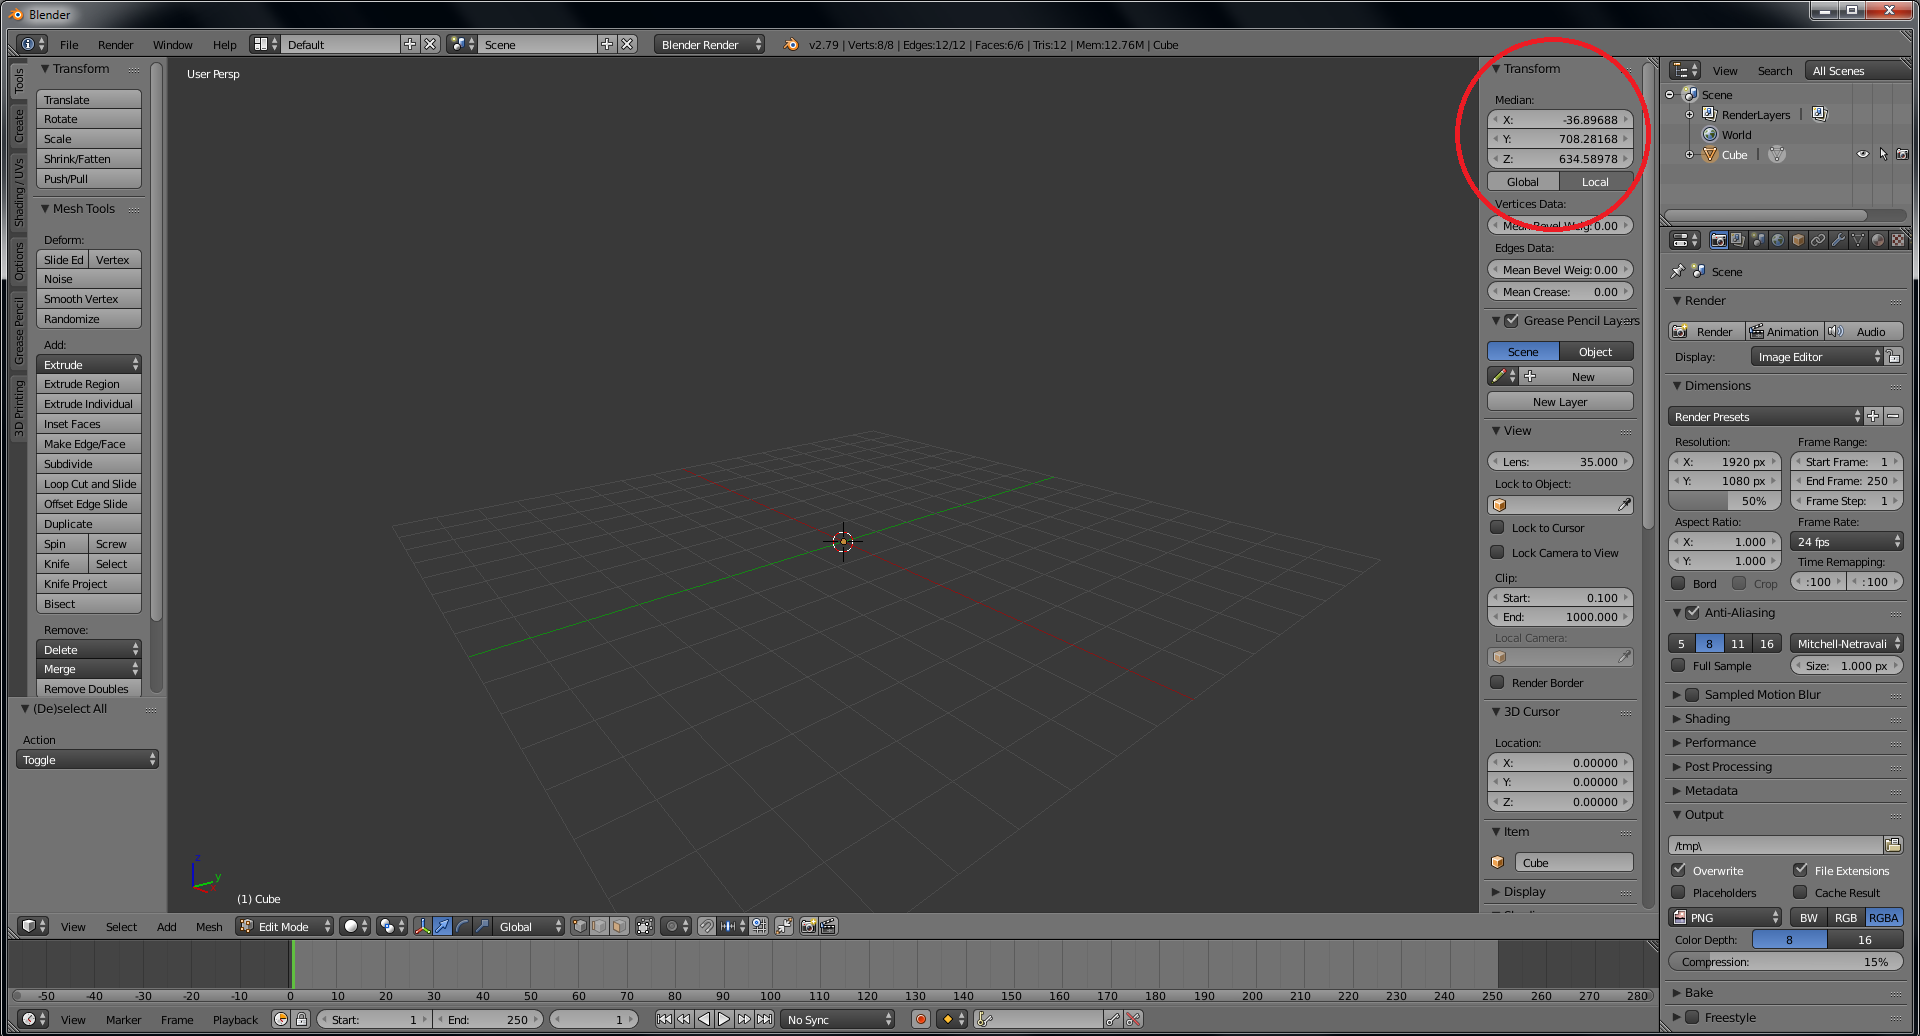1920x1036 pixels.
Task: Switch to the Shading / UVs side tab
Action: pos(18,191)
